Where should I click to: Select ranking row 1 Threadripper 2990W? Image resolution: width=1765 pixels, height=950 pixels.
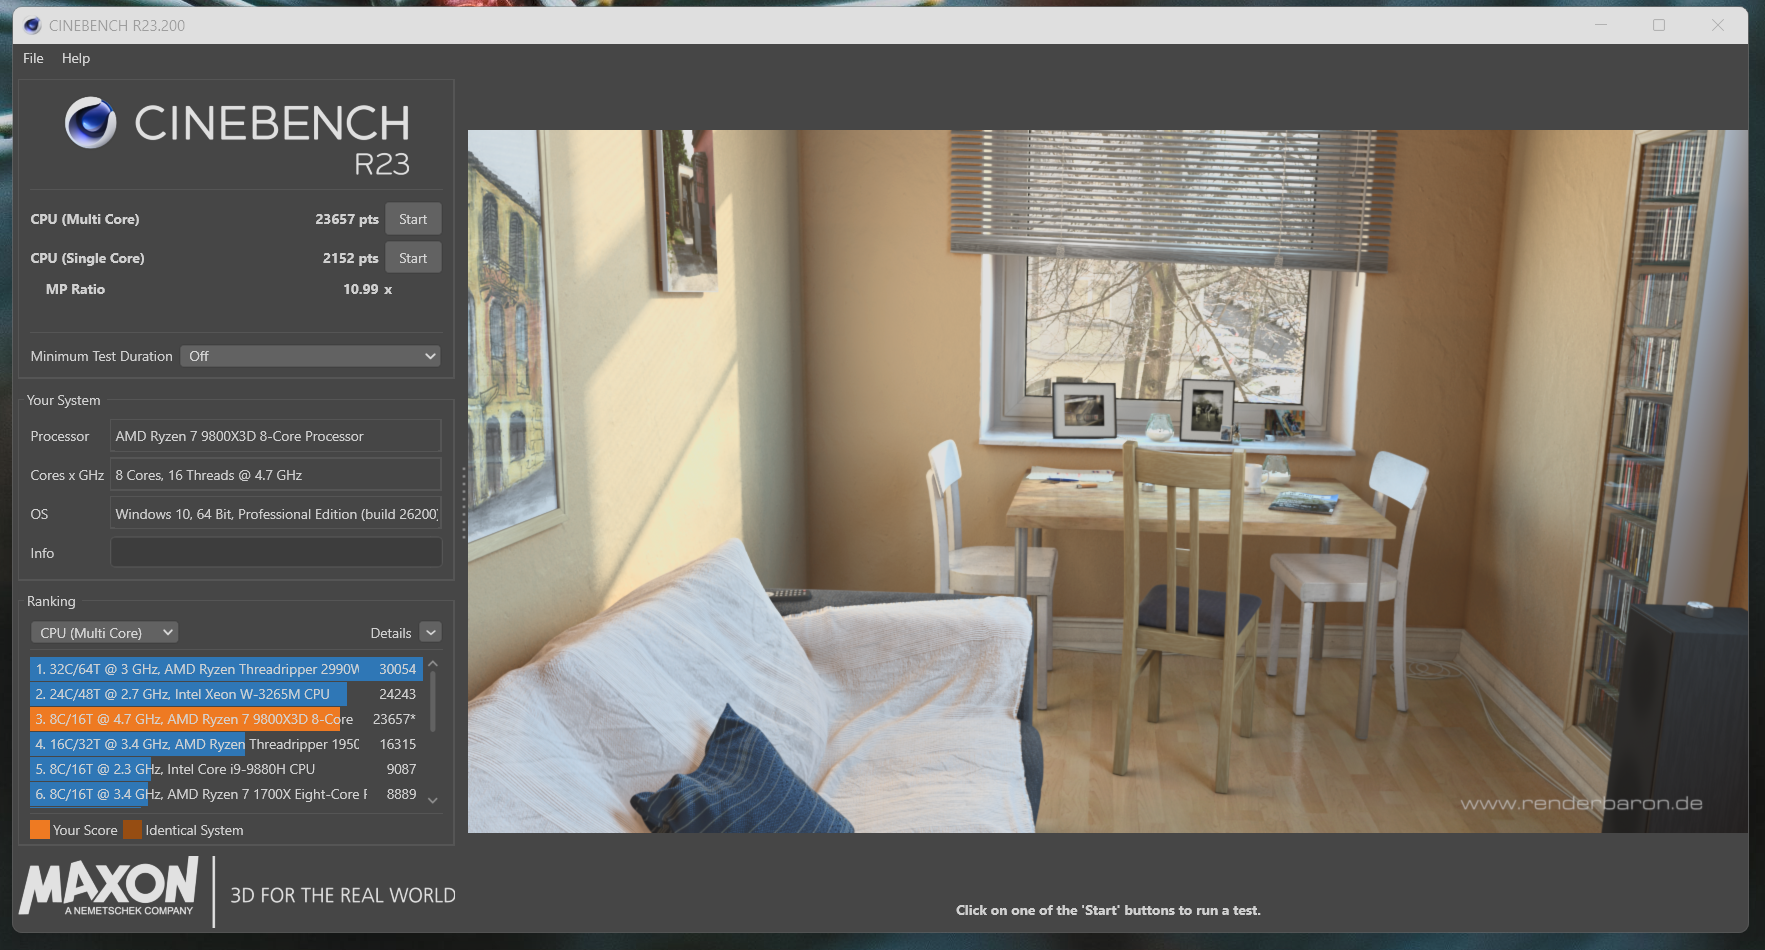tap(226, 669)
